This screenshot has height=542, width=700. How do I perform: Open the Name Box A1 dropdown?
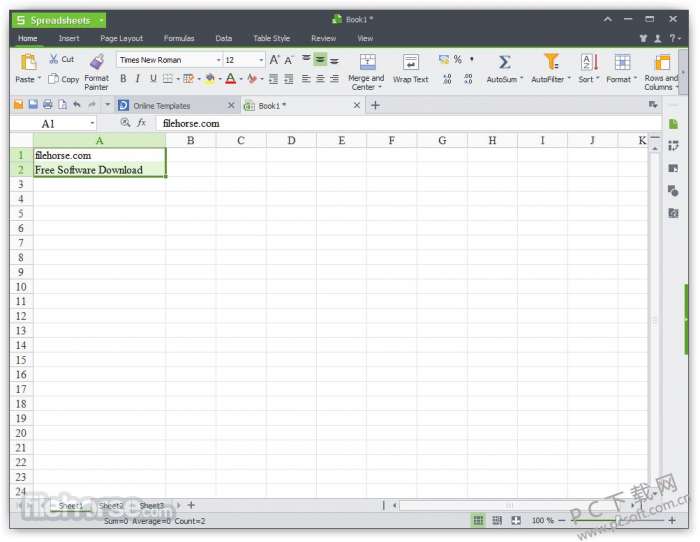tap(92, 123)
